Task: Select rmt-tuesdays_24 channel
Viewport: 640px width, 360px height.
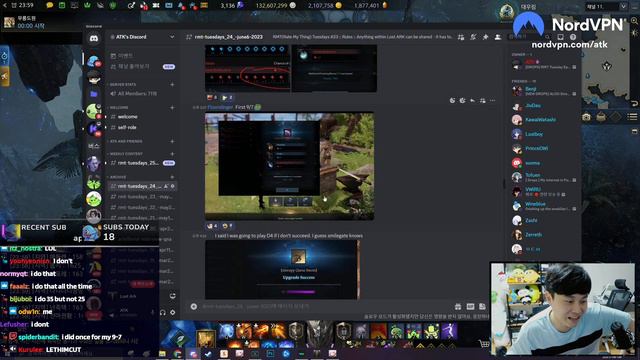Action: coord(142,186)
